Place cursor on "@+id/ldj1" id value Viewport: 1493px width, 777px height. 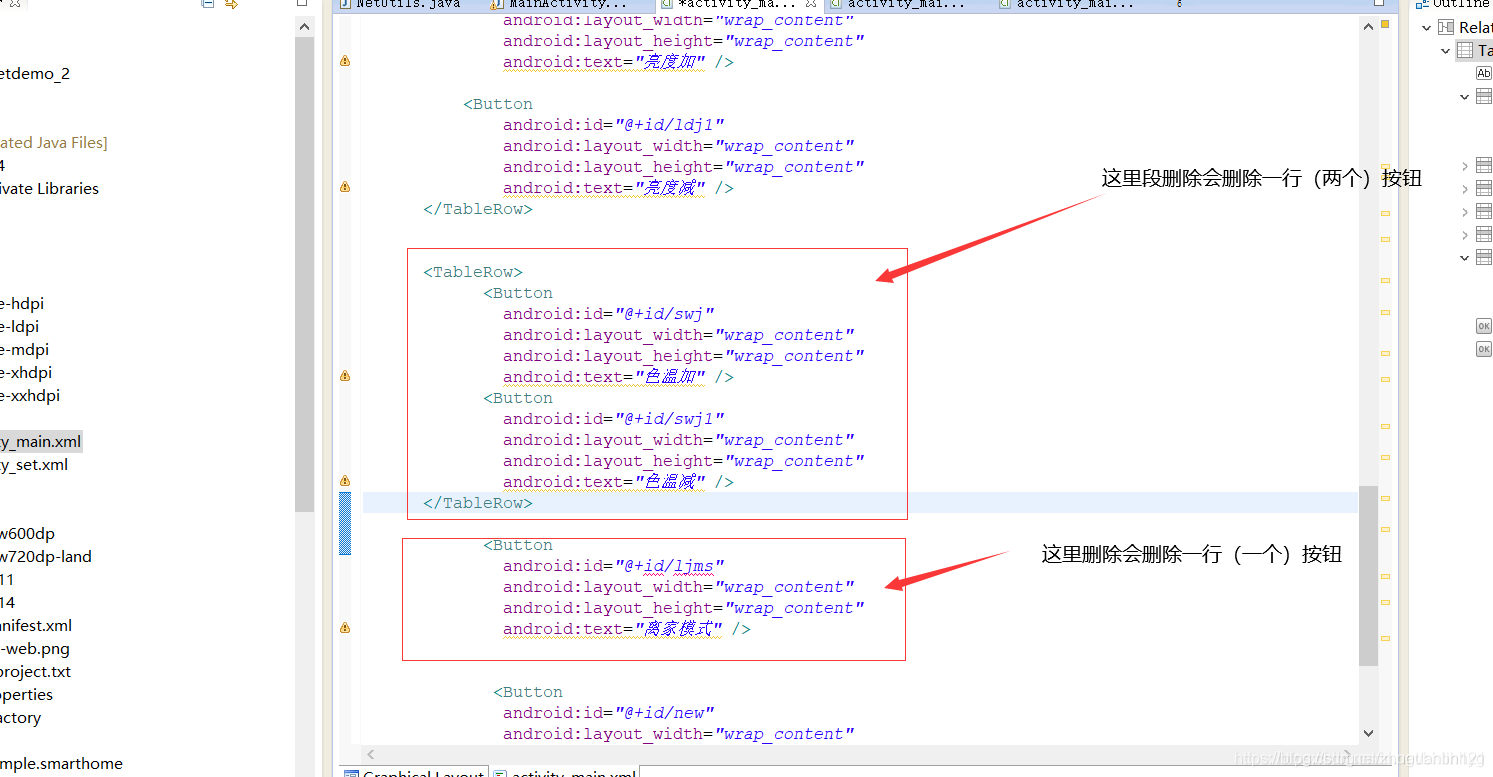pos(669,125)
